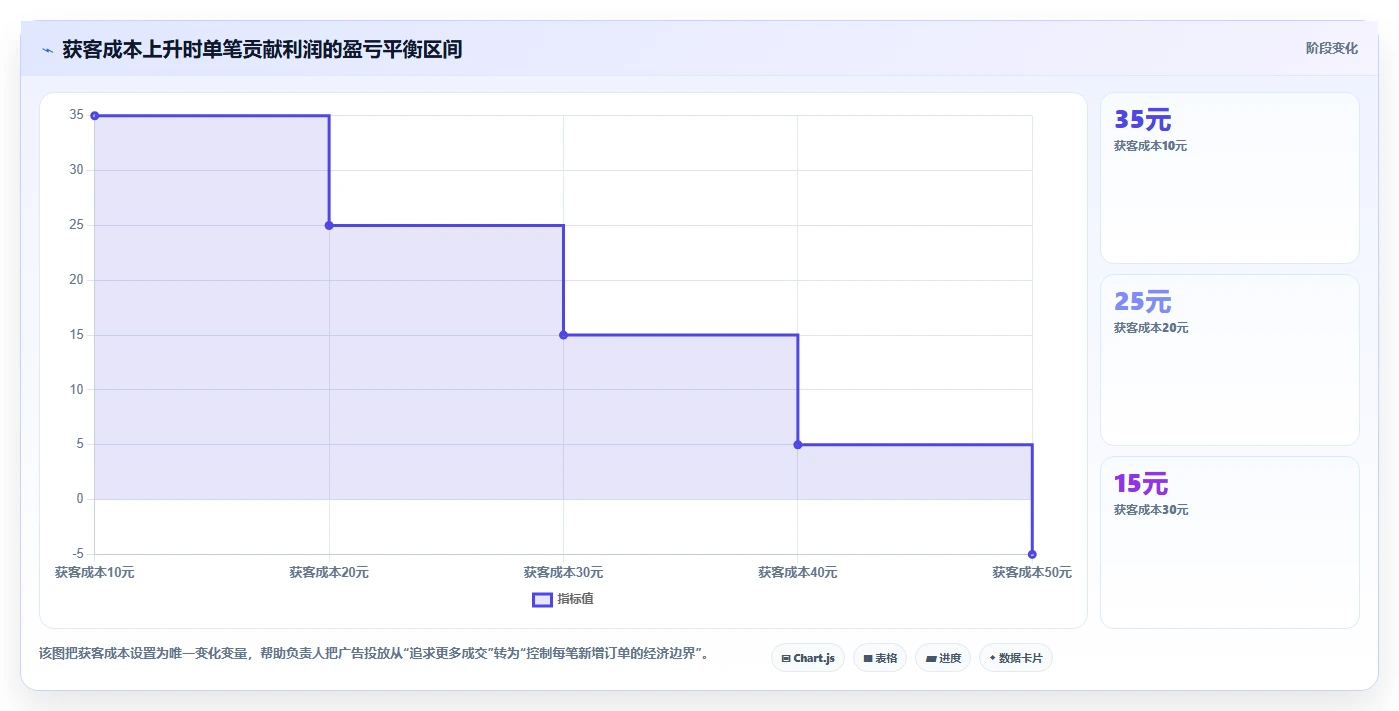
Task: Toggle the 指标值 legend swatch
Action: click(x=542, y=600)
